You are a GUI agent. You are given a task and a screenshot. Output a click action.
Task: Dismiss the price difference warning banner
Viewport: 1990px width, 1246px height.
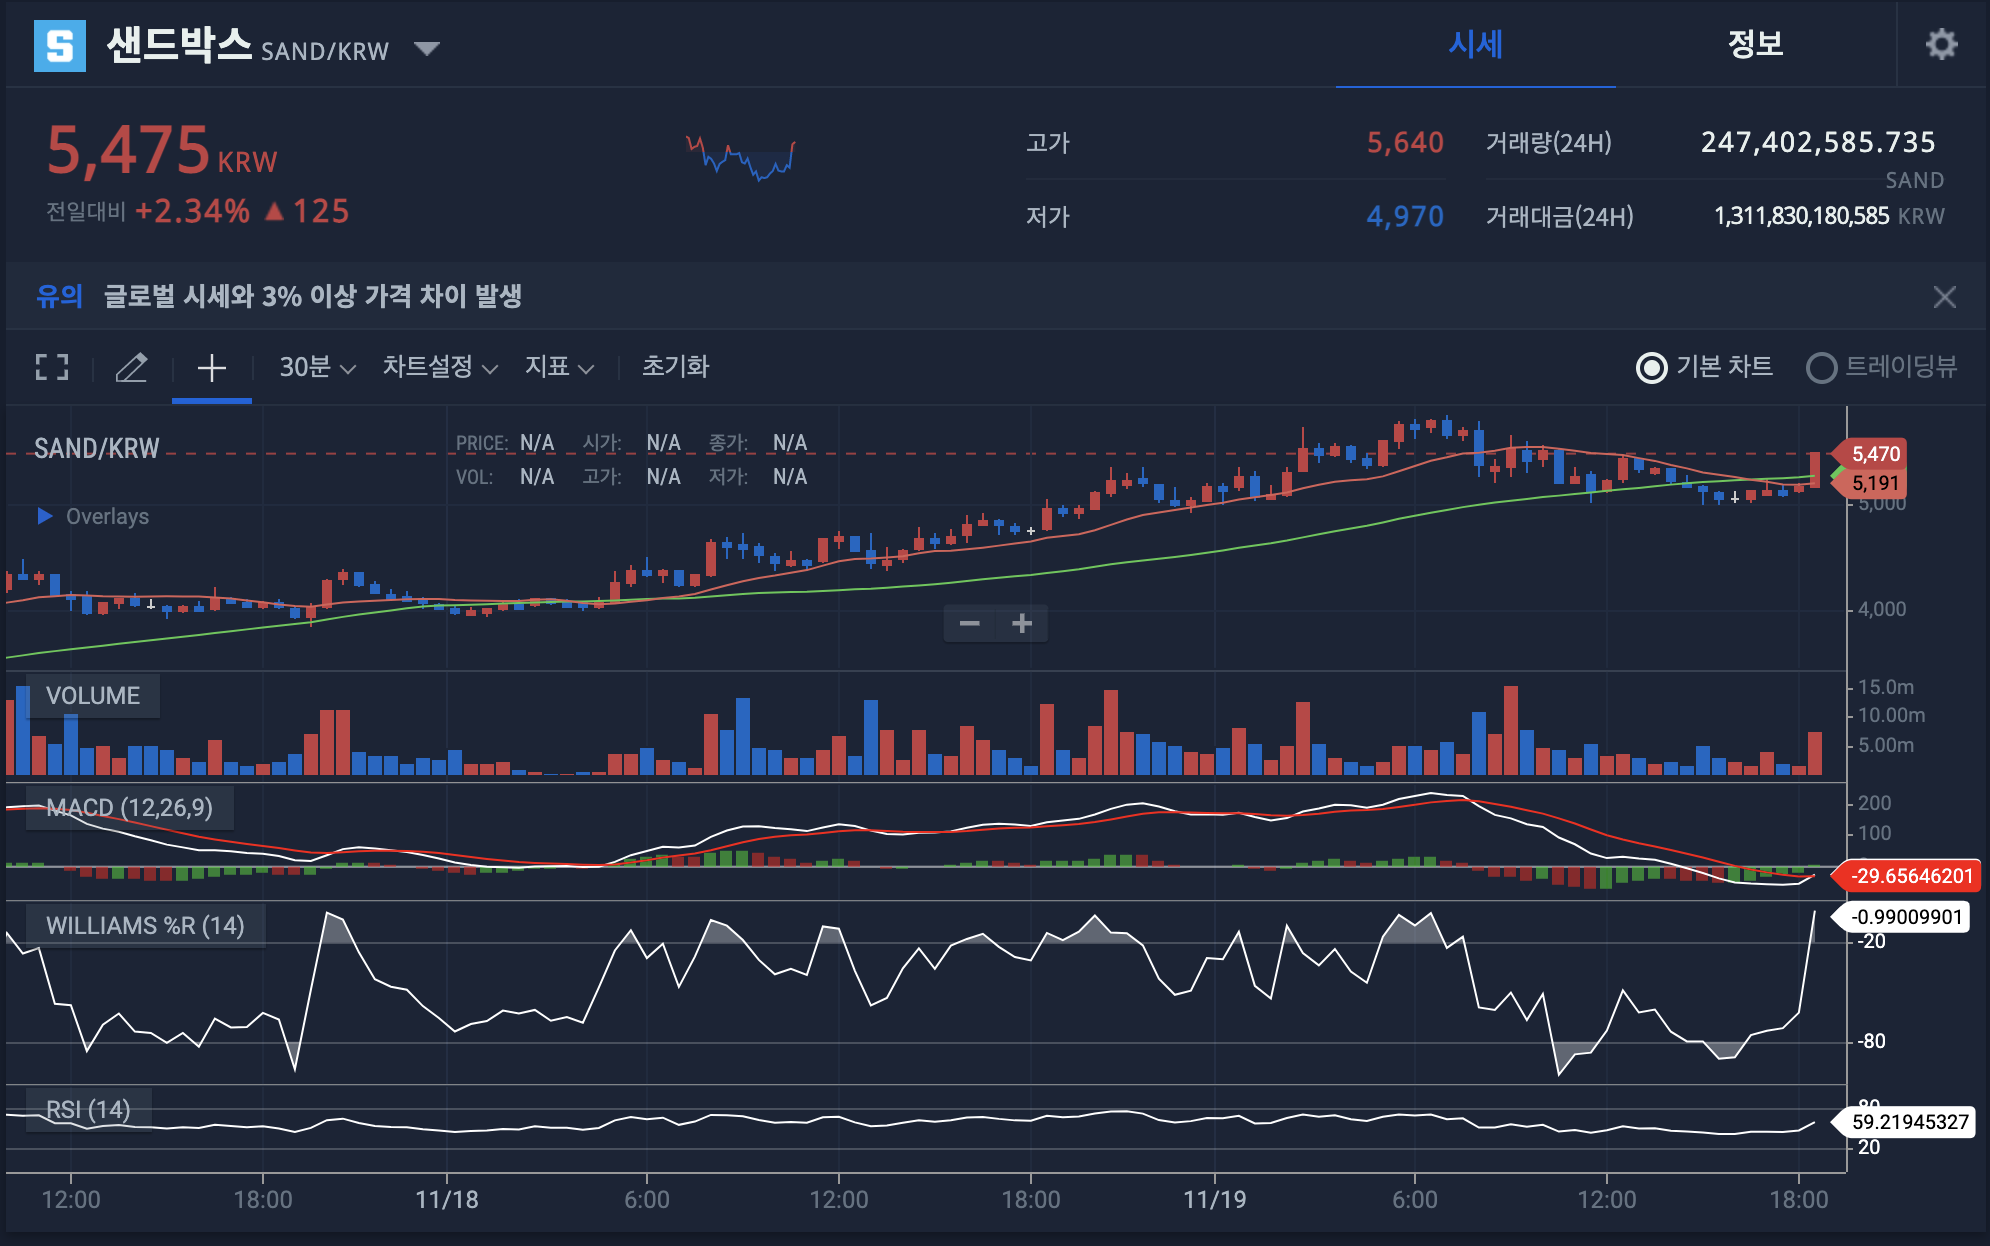pos(1944,297)
